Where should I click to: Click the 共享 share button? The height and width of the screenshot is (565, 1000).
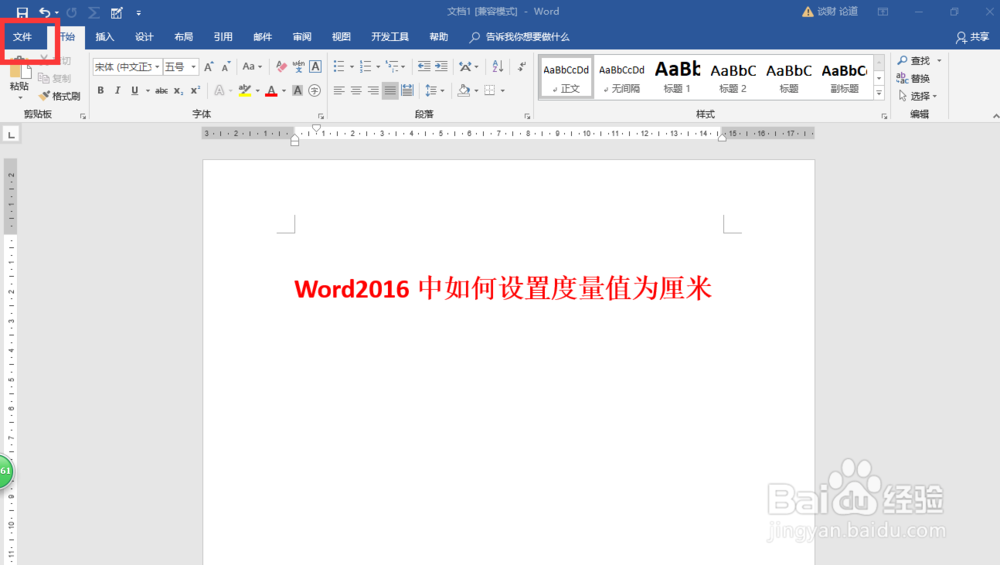click(973, 37)
